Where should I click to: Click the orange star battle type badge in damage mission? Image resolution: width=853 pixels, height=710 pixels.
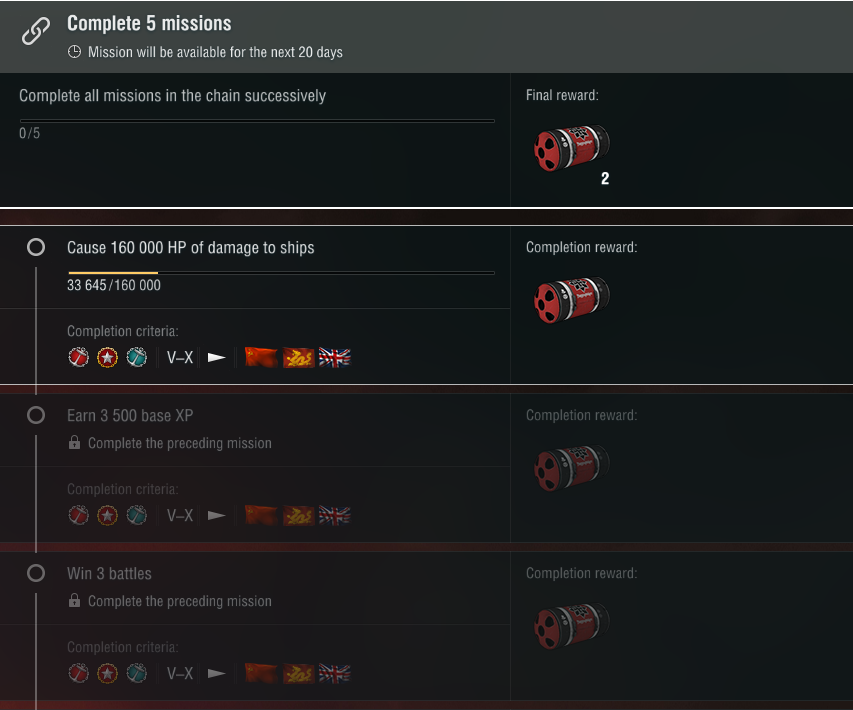[x=108, y=357]
